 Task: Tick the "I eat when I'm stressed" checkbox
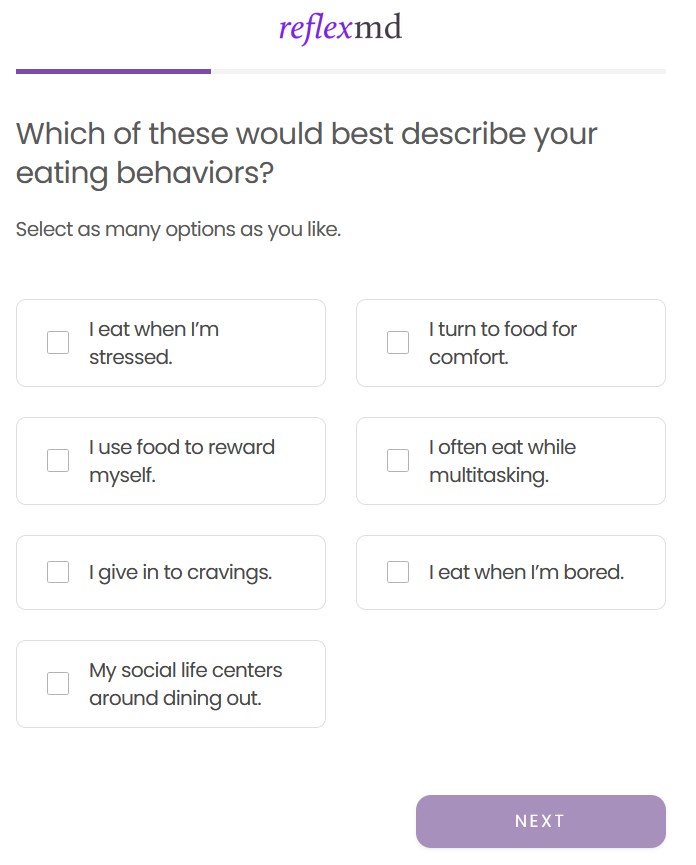[x=58, y=343]
